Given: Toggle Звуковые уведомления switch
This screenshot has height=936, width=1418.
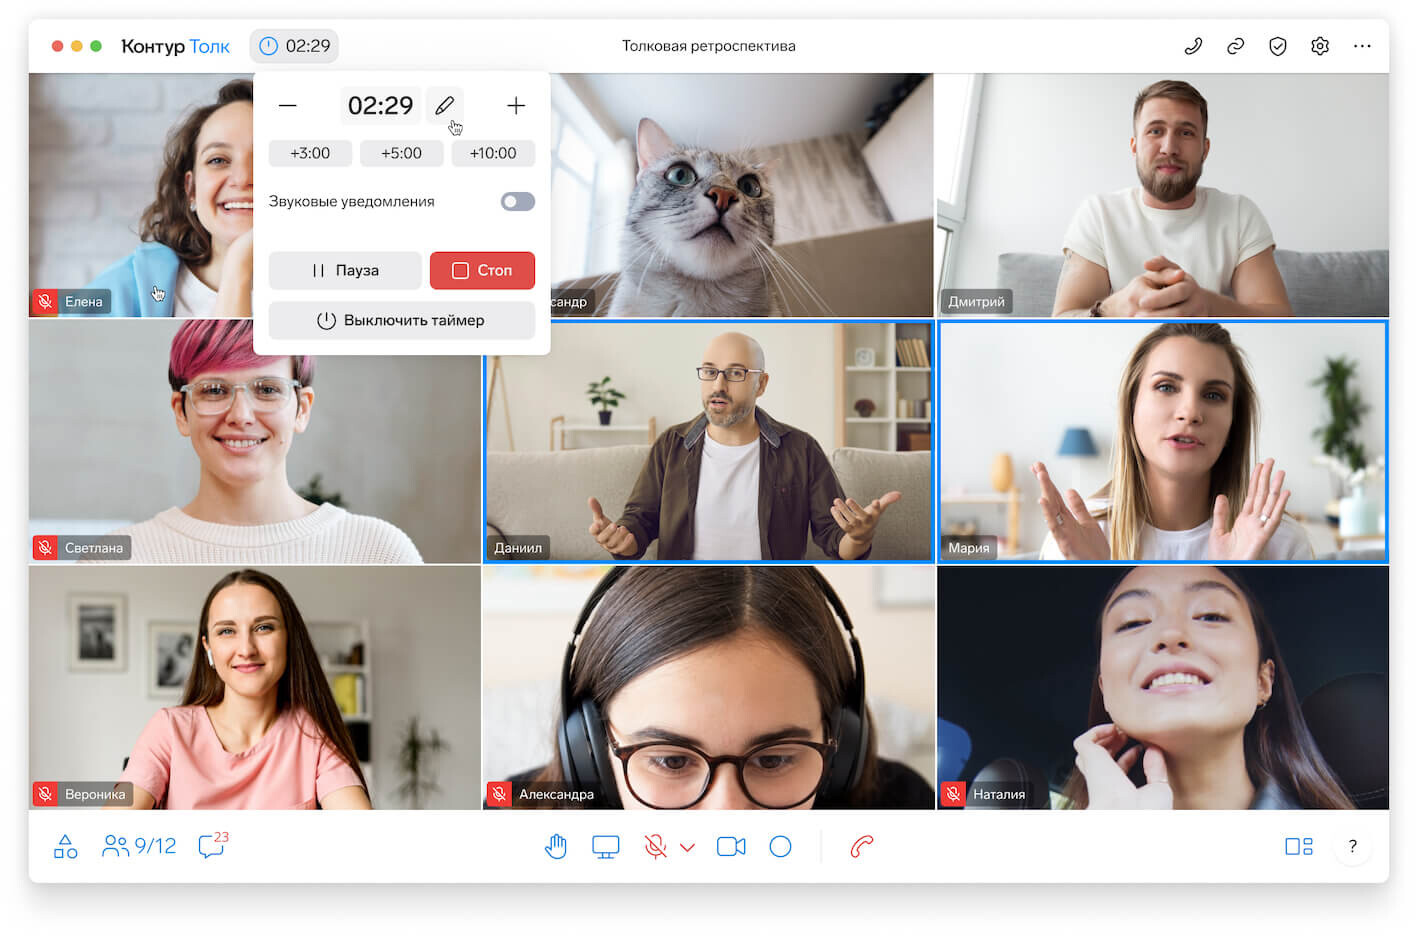Looking at the screenshot, I should 518,202.
